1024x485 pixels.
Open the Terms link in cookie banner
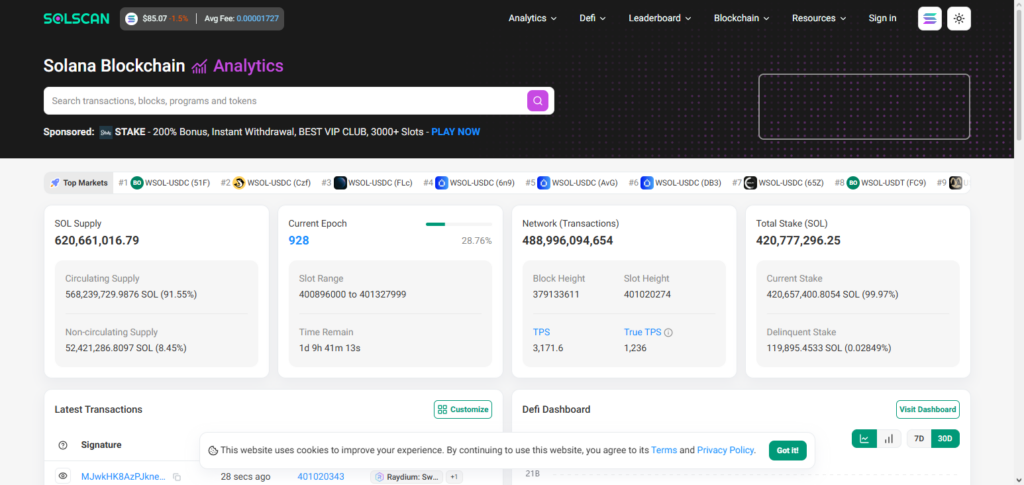tap(664, 450)
